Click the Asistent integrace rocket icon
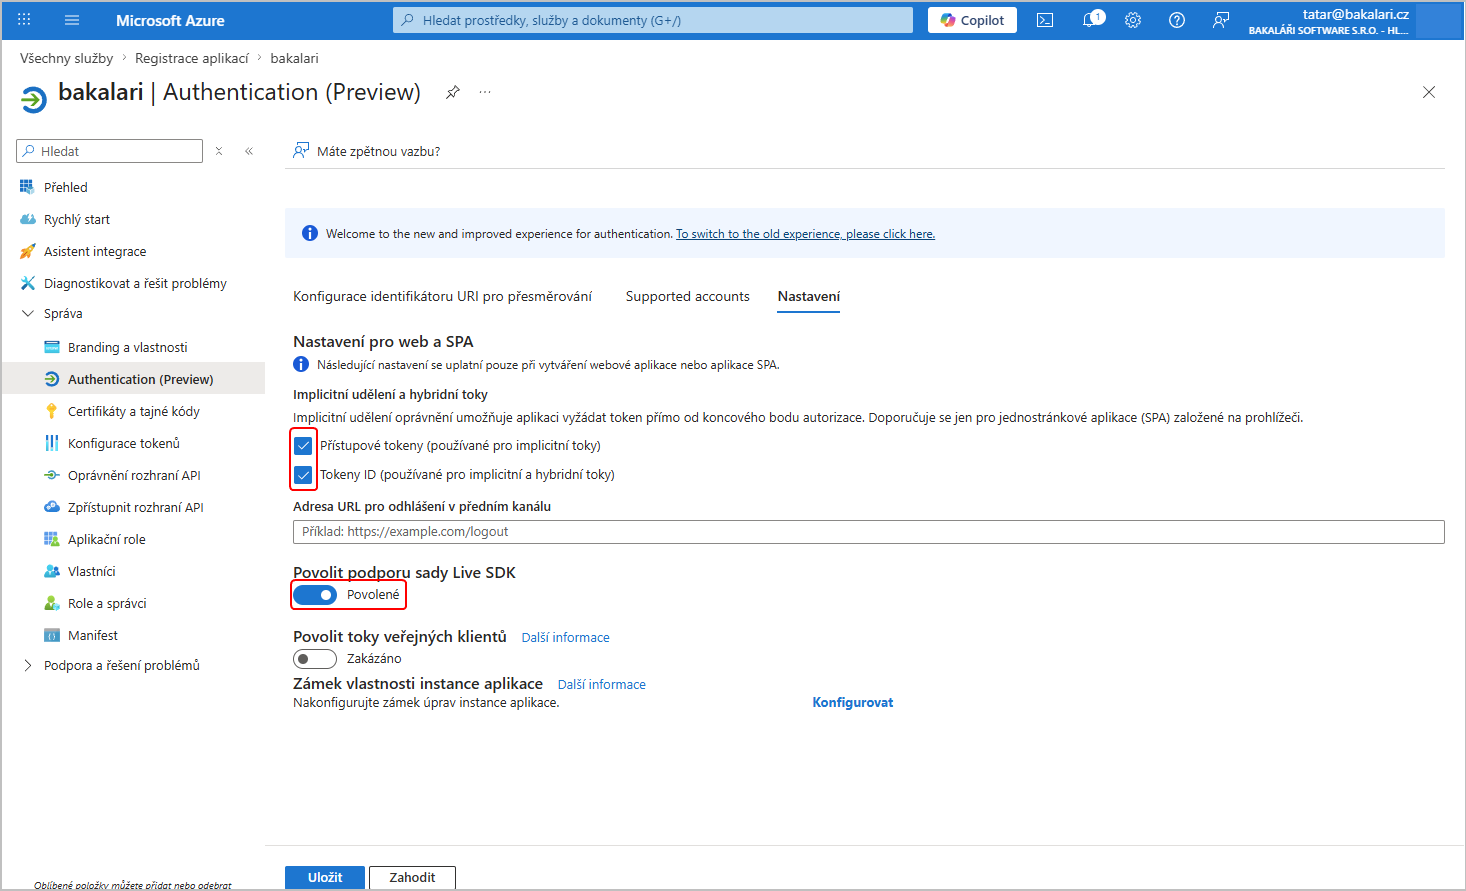The image size is (1466, 891). pos(27,251)
